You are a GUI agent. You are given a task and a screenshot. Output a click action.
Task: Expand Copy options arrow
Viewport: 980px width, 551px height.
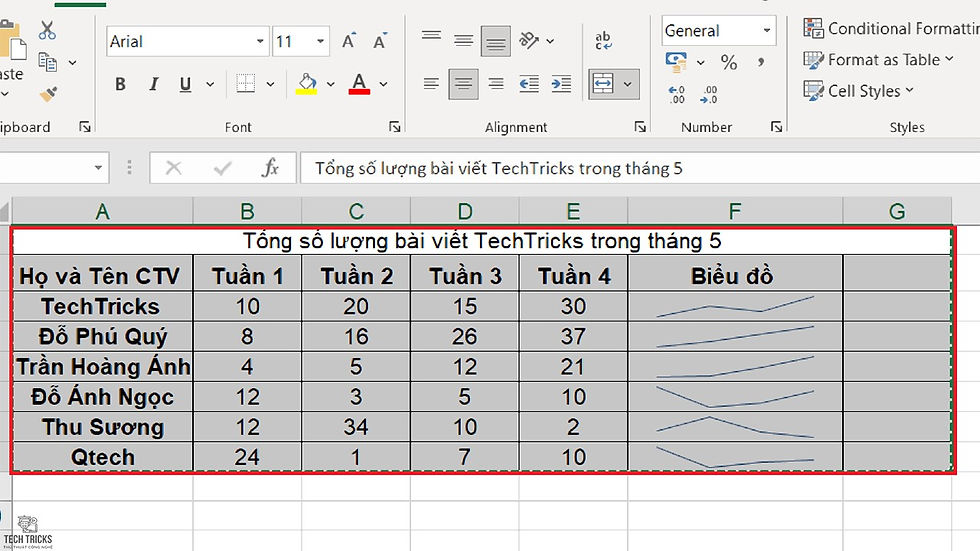coord(72,62)
